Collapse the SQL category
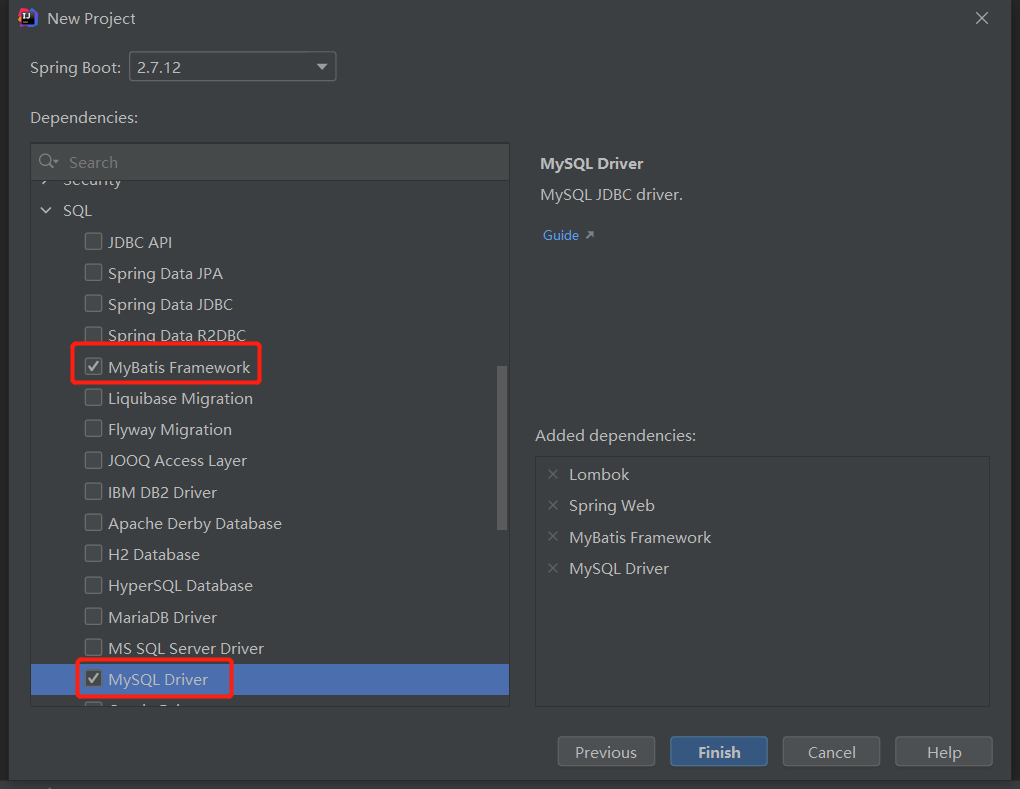 point(45,211)
